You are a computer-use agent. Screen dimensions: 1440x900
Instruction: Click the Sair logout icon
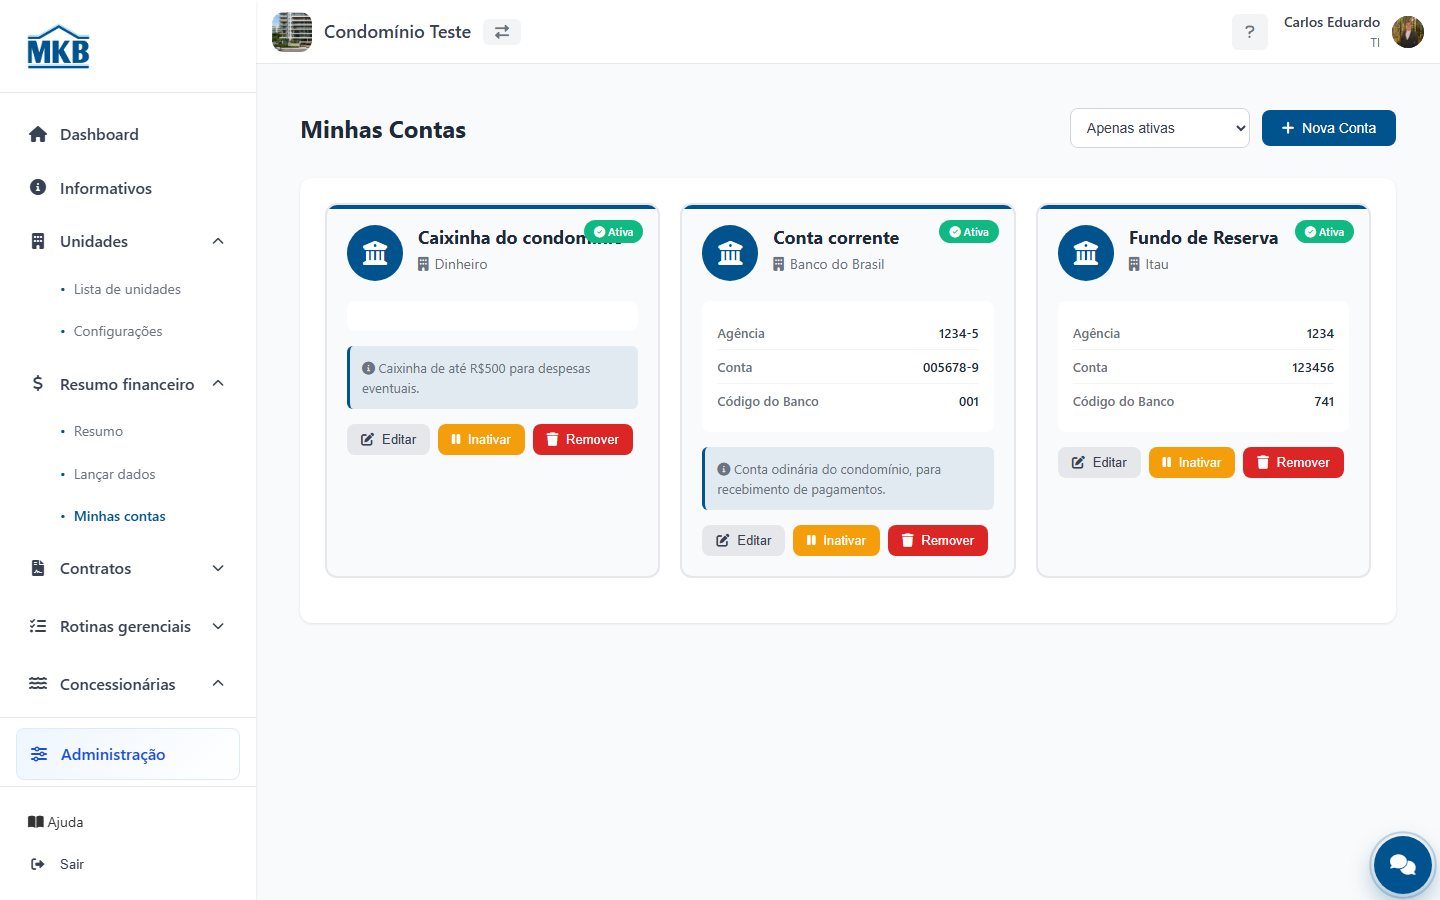pyautogui.click(x=38, y=864)
